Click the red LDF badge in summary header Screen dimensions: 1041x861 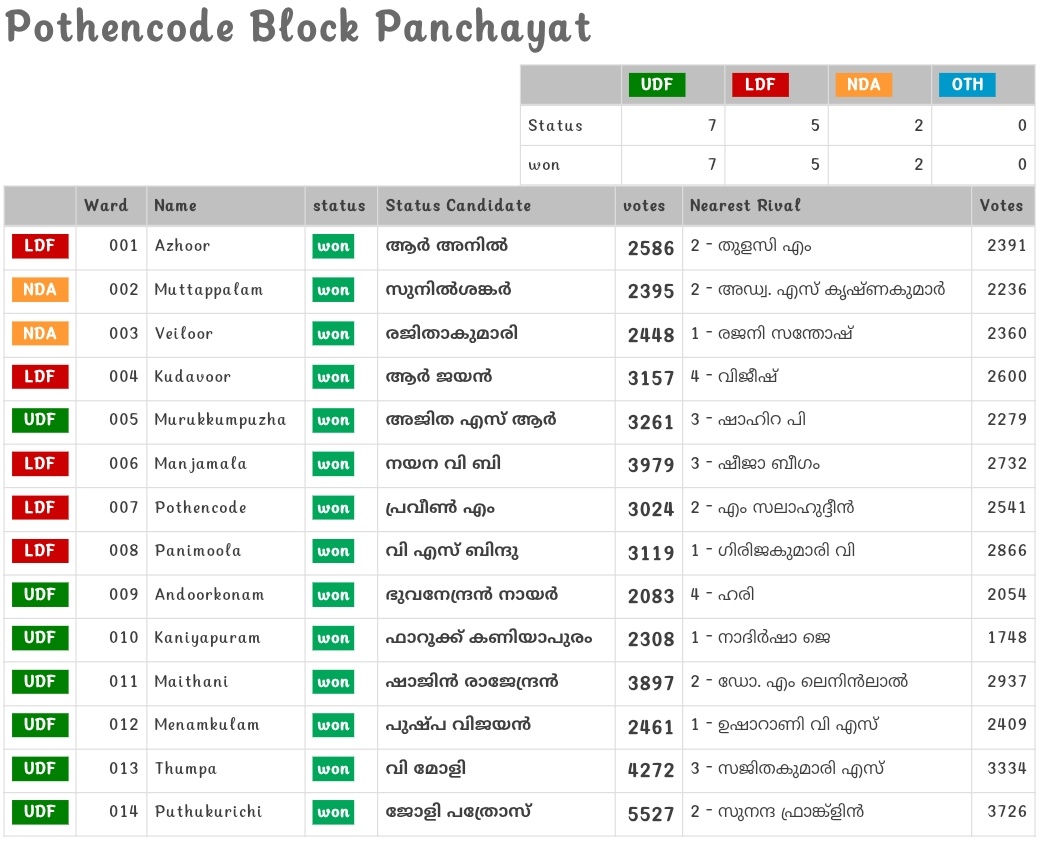pos(760,85)
